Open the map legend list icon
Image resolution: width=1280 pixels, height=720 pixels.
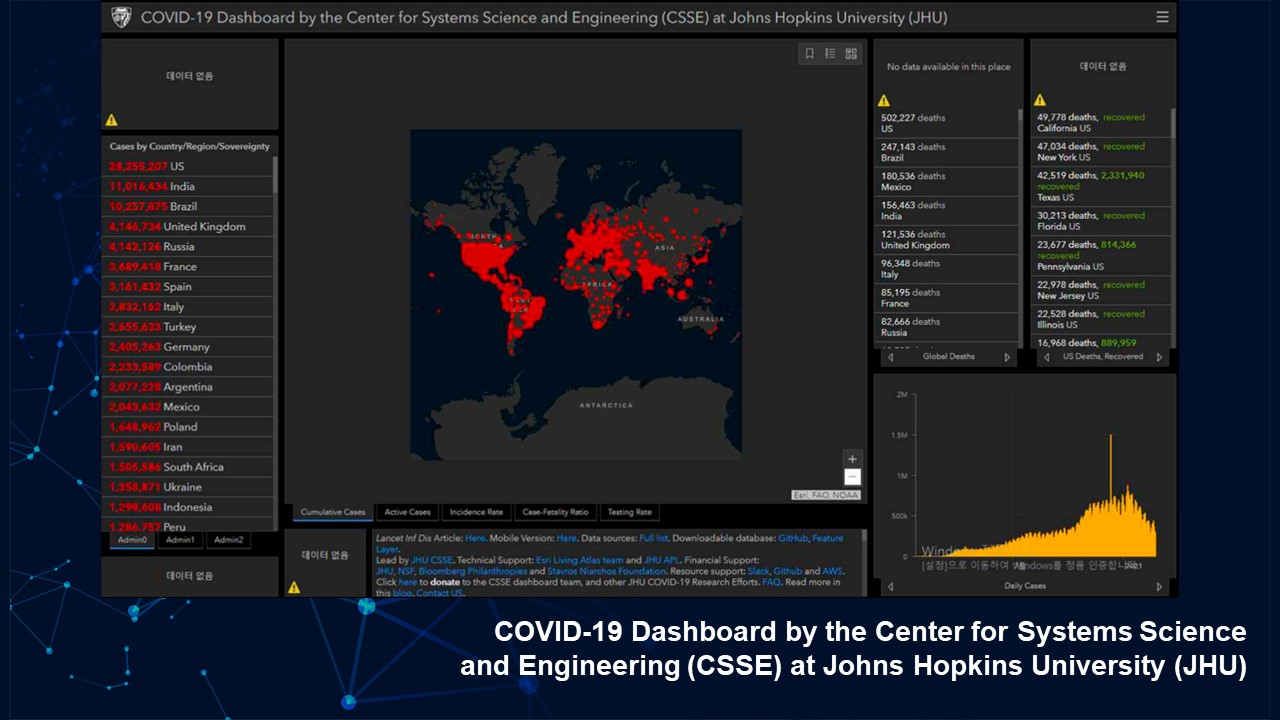[830, 54]
